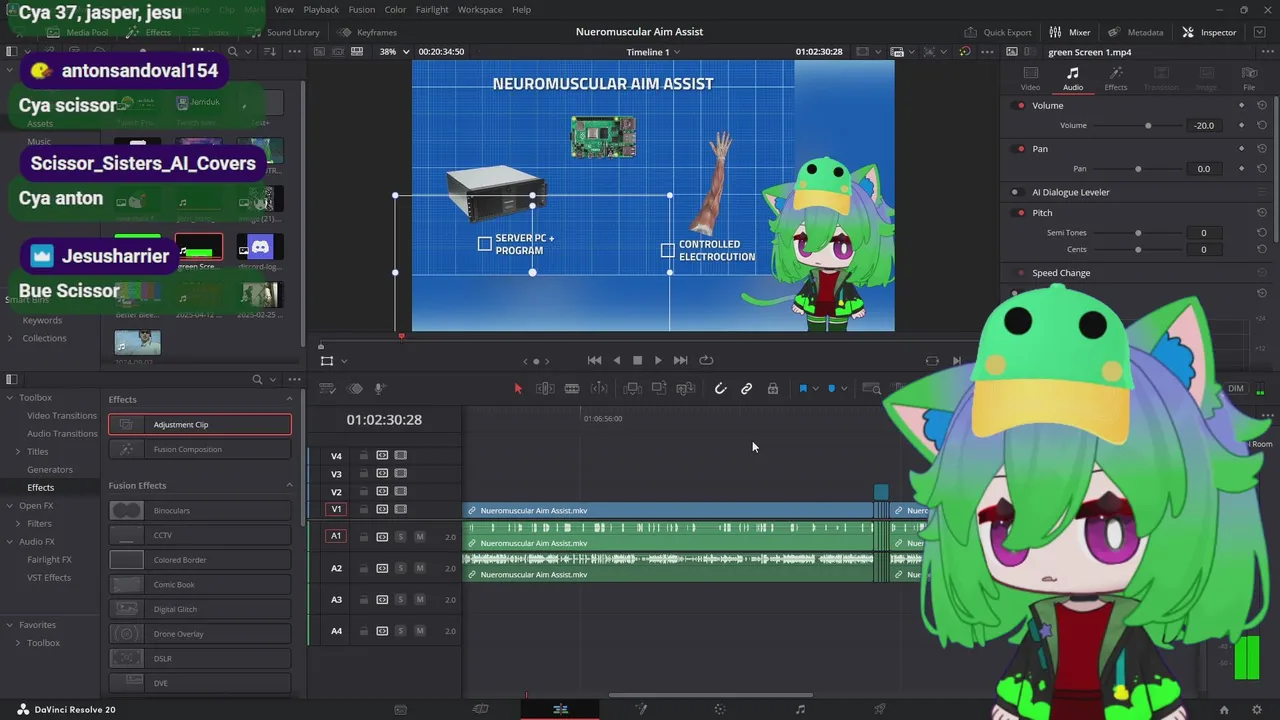Toggle Linked Selection chain icon
The image size is (1280, 720).
pyautogui.click(x=746, y=389)
